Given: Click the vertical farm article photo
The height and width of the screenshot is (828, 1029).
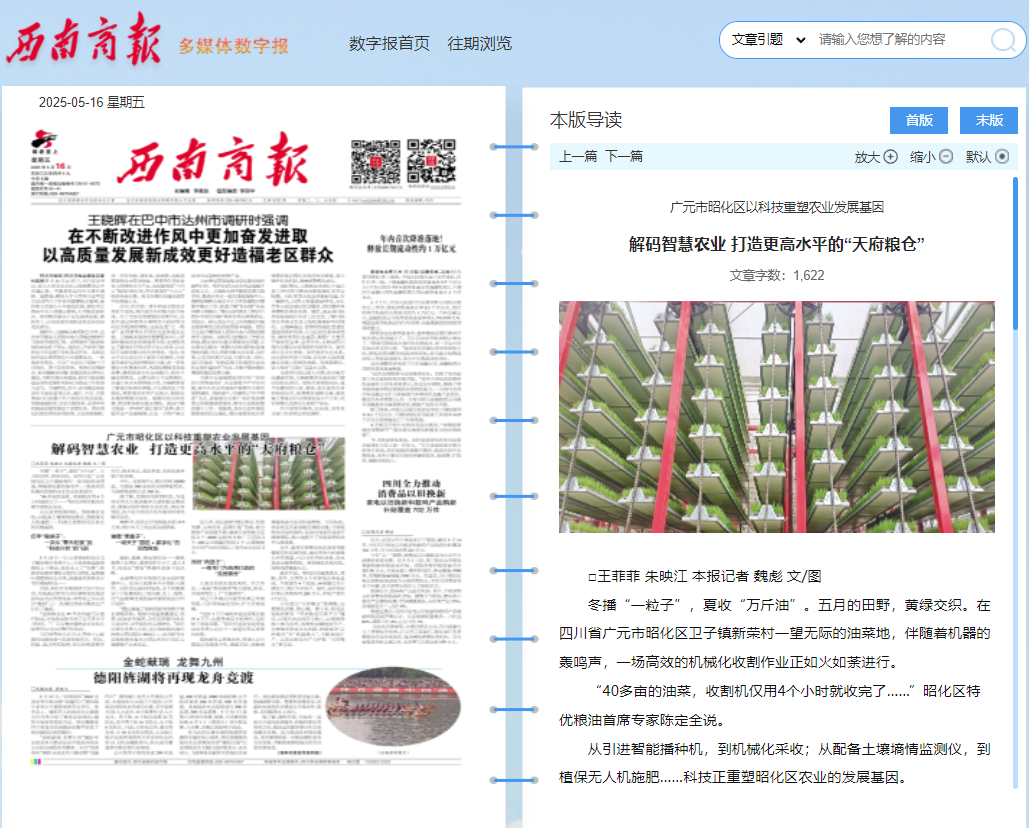Looking at the screenshot, I should (776, 416).
